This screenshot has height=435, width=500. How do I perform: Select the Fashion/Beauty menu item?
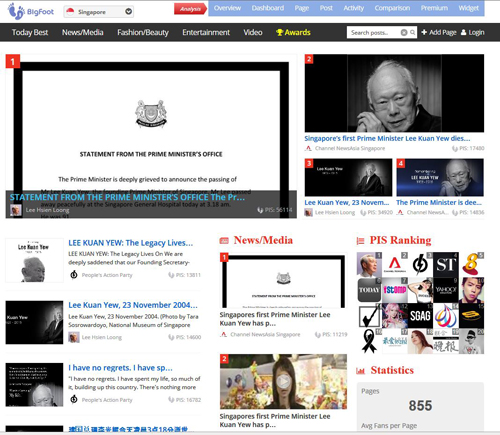(x=143, y=32)
